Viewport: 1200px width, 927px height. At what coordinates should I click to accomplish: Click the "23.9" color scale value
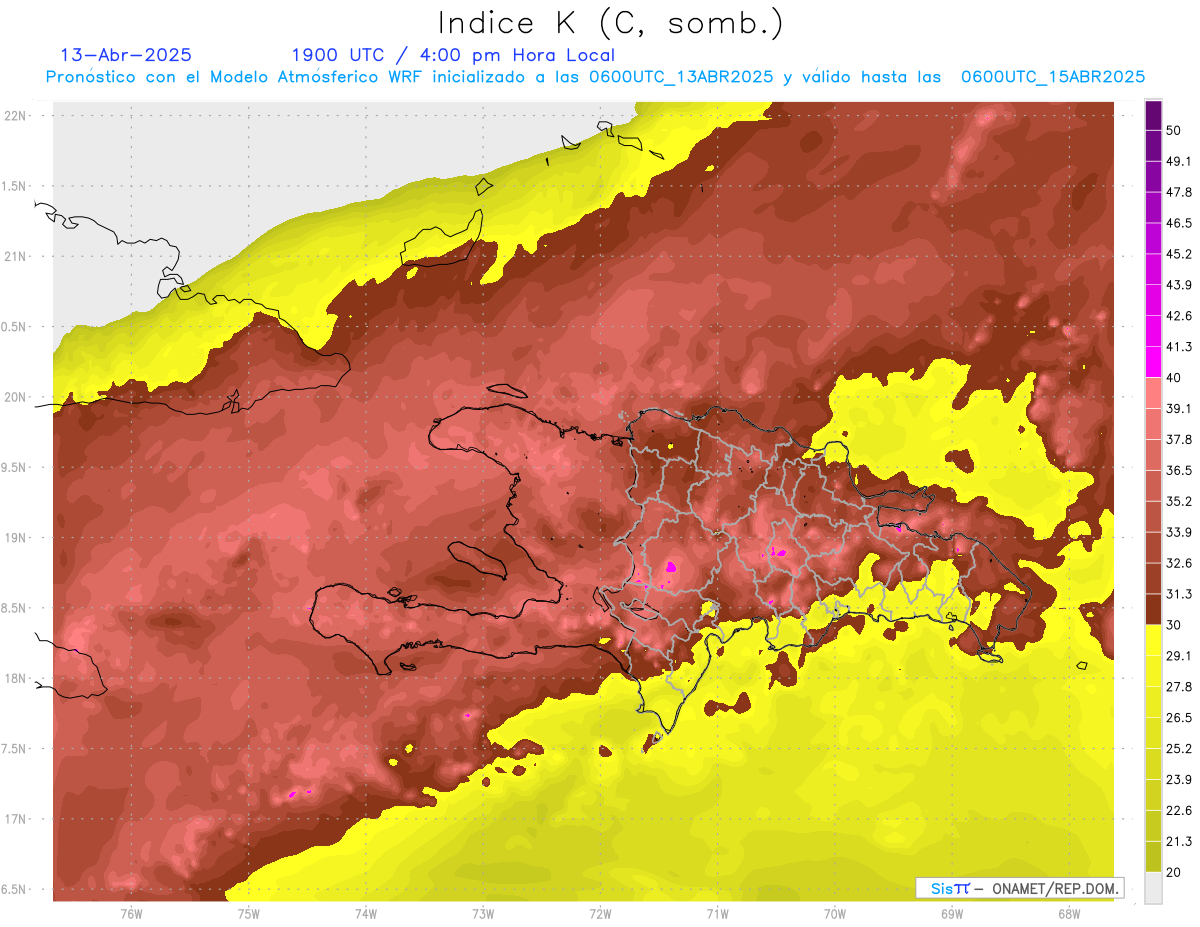(x=1179, y=780)
